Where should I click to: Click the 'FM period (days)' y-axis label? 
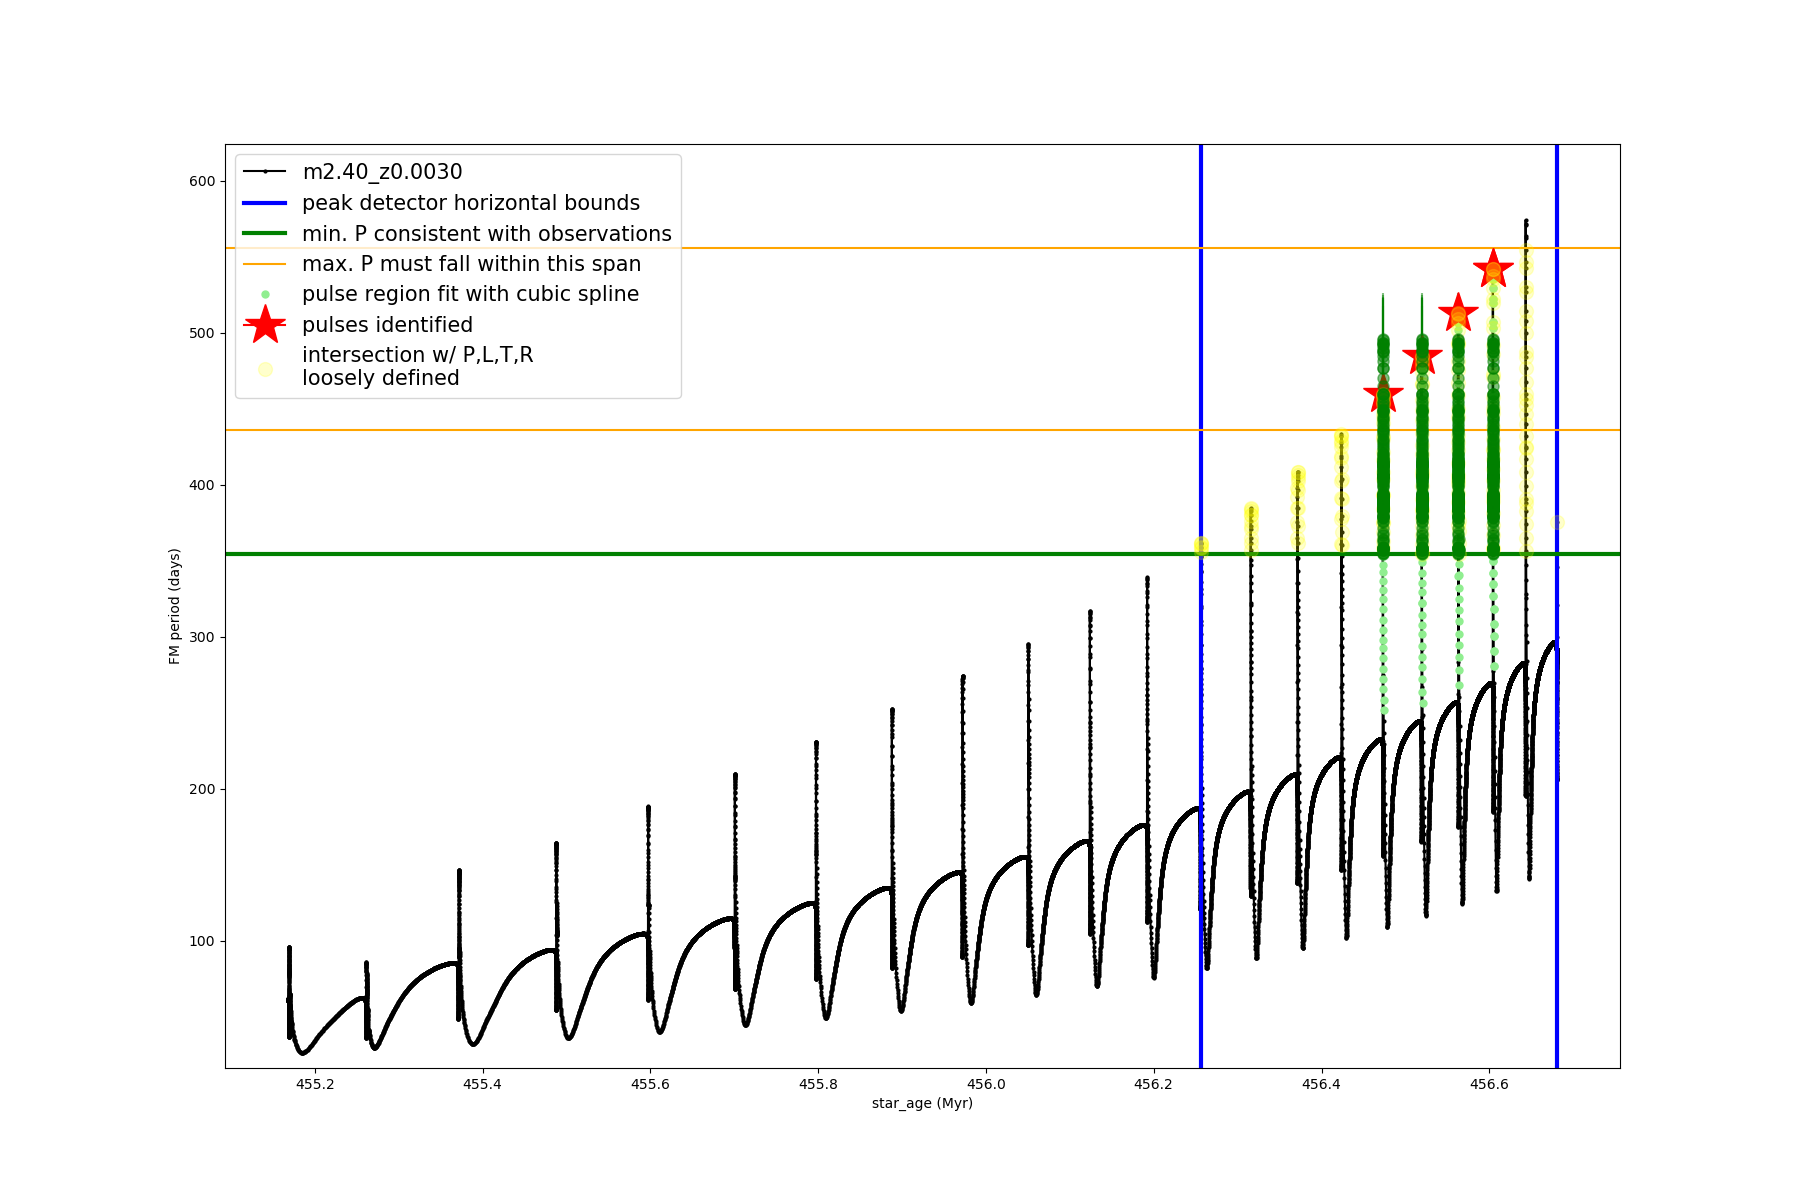tap(175, 606)
